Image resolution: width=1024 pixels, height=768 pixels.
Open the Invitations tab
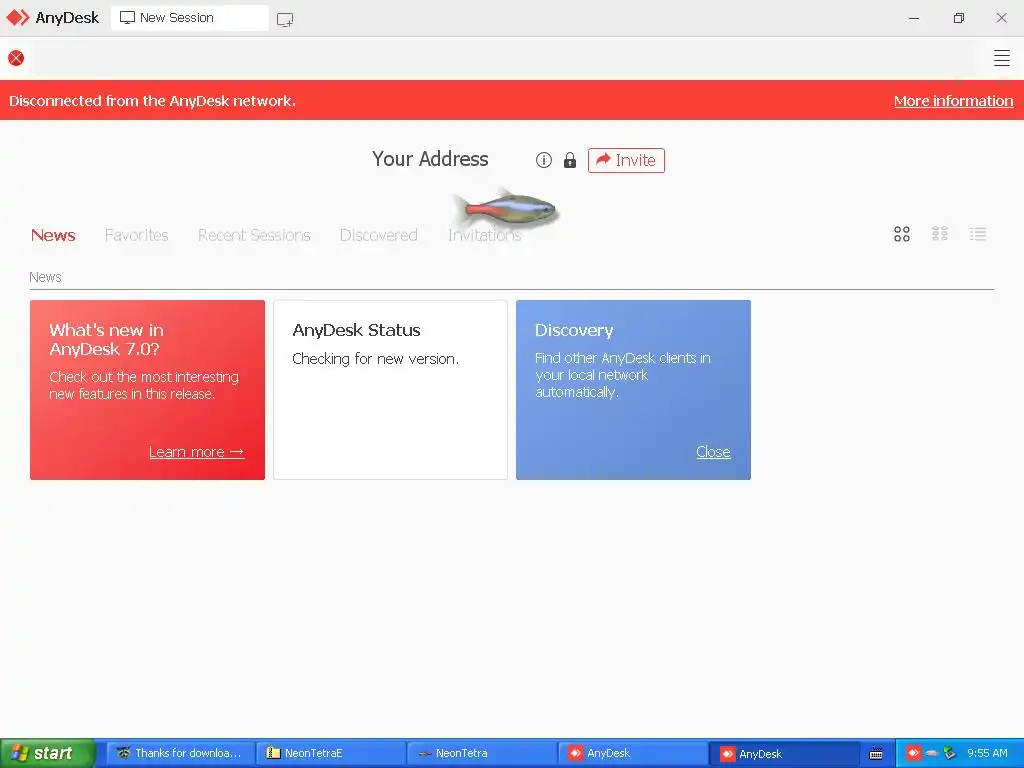point(485,235)
